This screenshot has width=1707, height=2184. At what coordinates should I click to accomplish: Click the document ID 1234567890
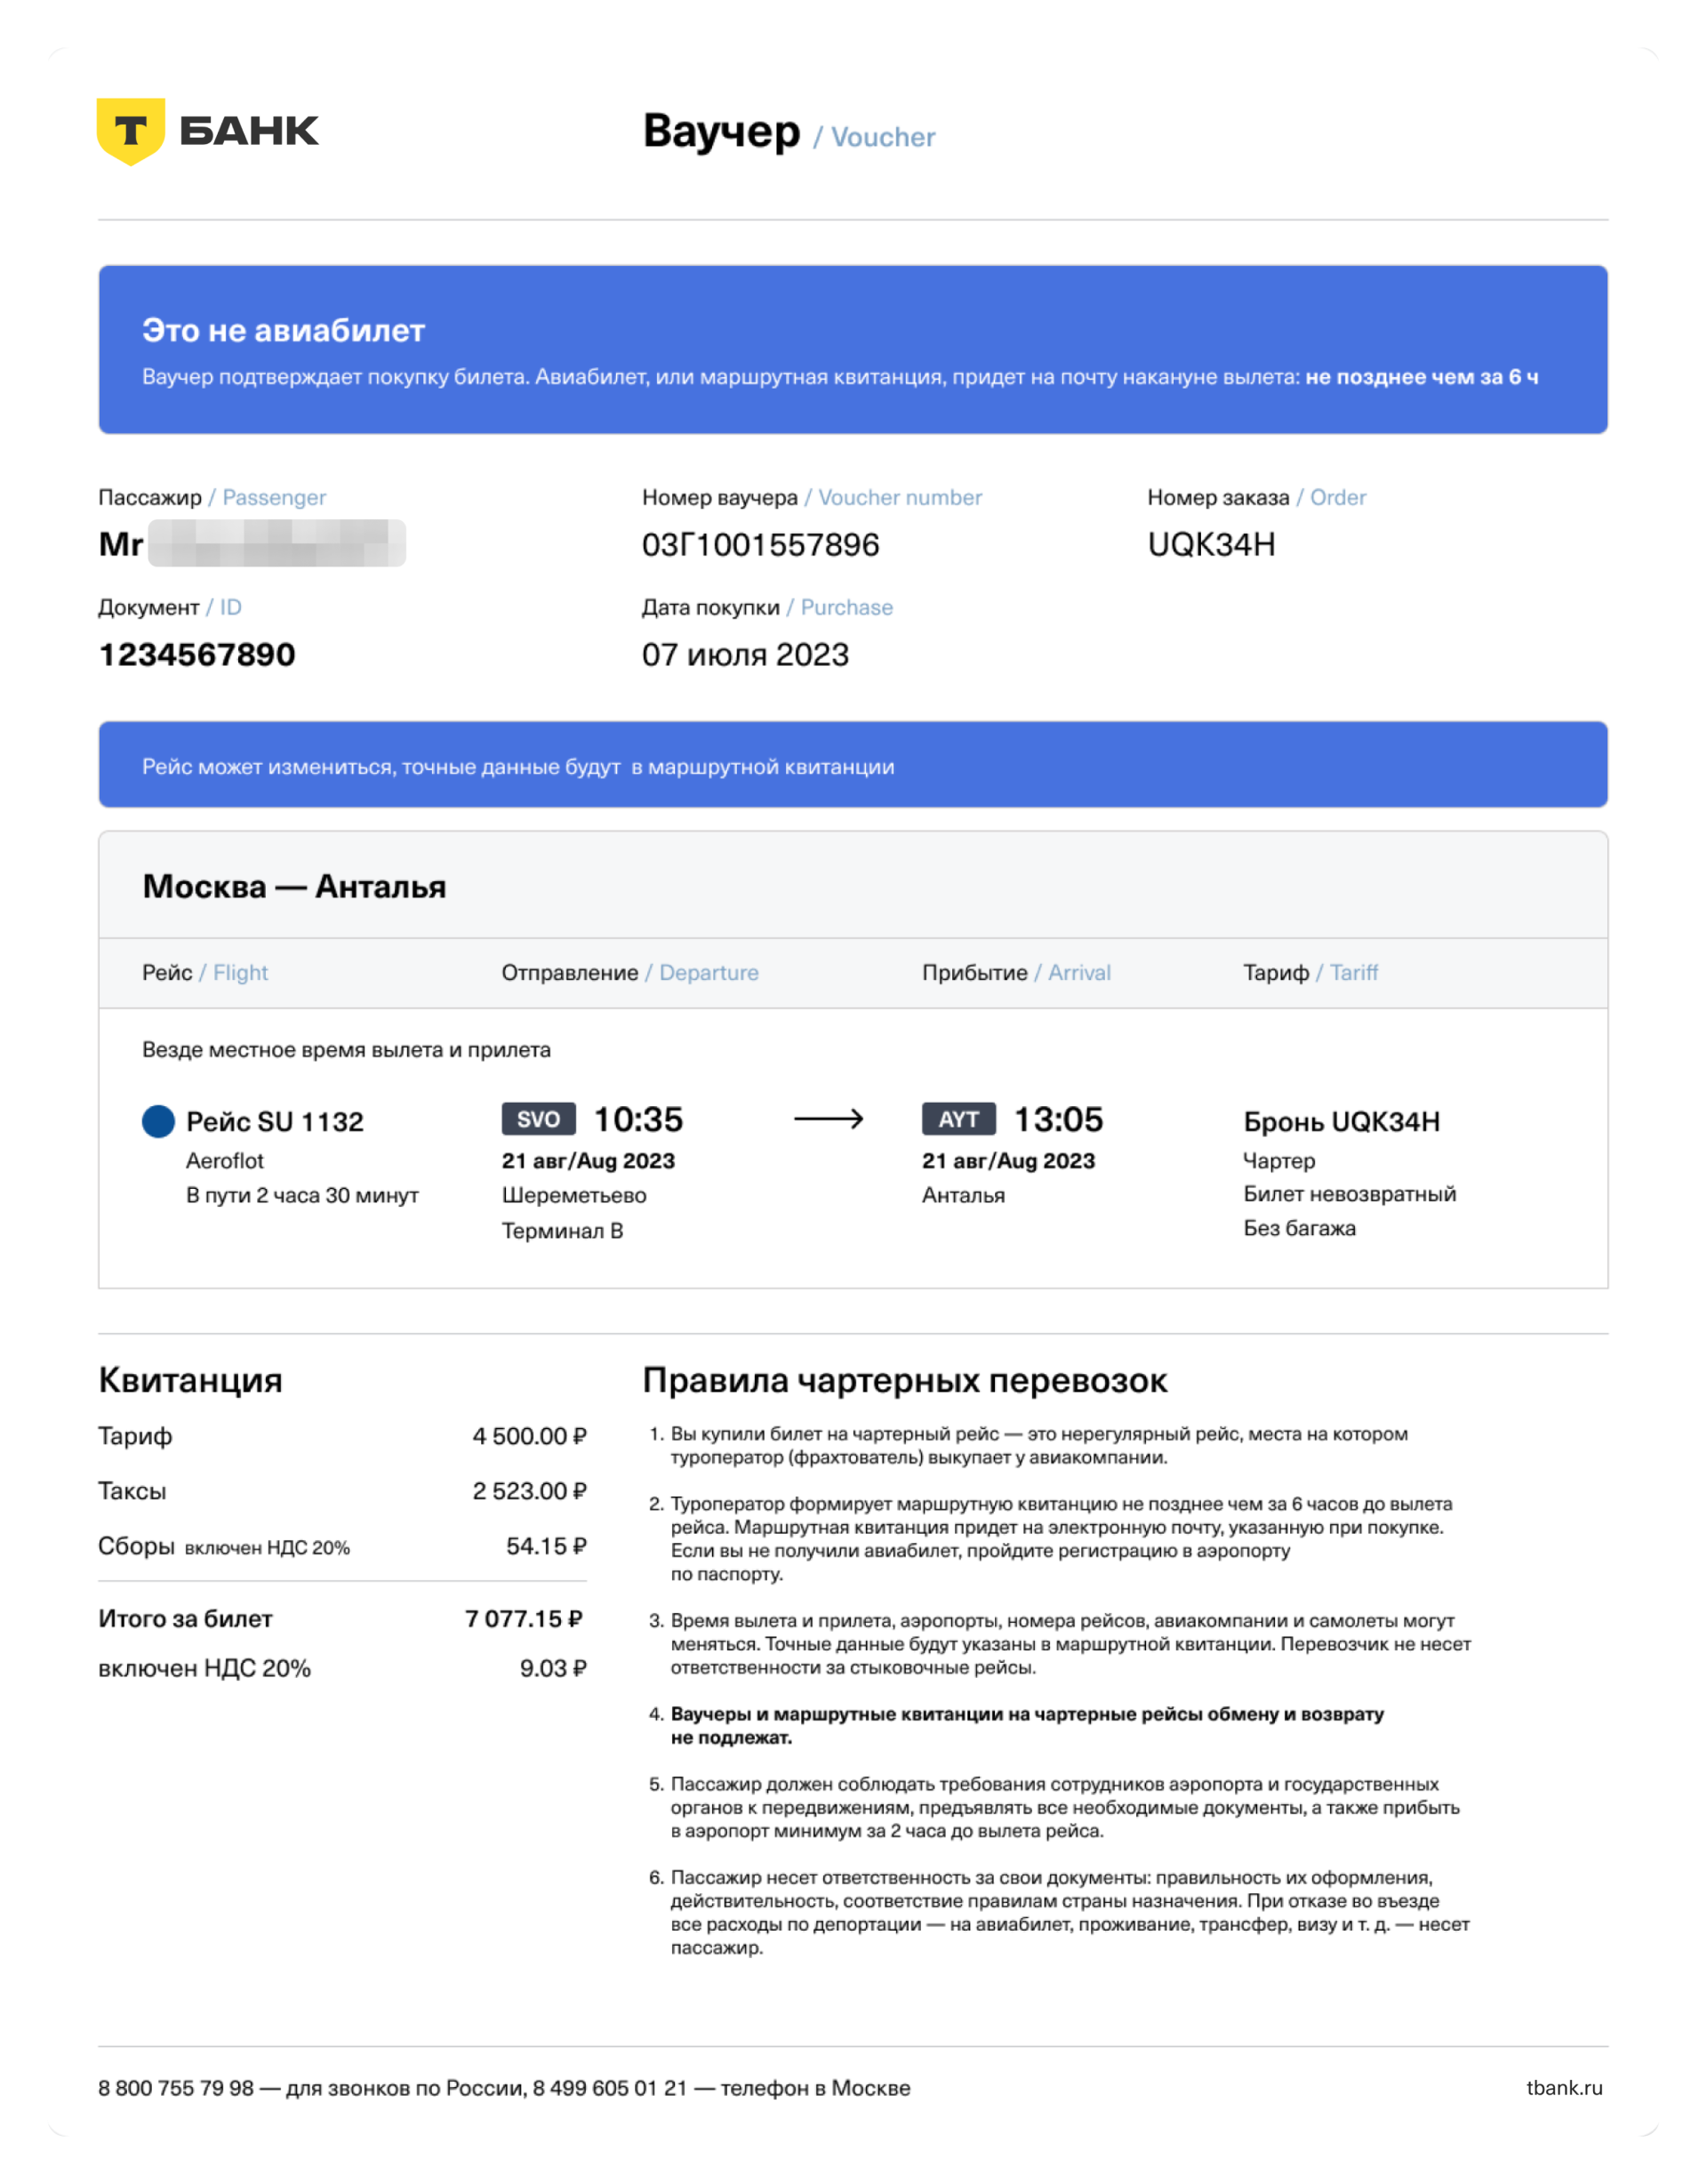[x=197, y=655]
